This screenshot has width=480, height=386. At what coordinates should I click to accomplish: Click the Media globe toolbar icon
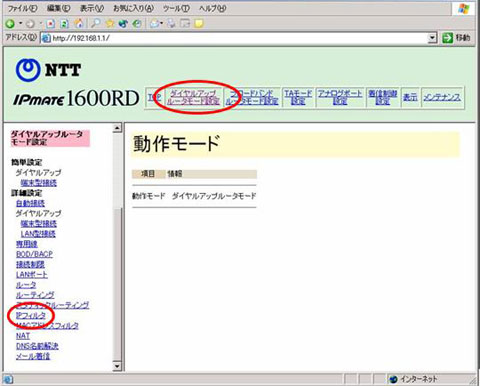(123, 24)
